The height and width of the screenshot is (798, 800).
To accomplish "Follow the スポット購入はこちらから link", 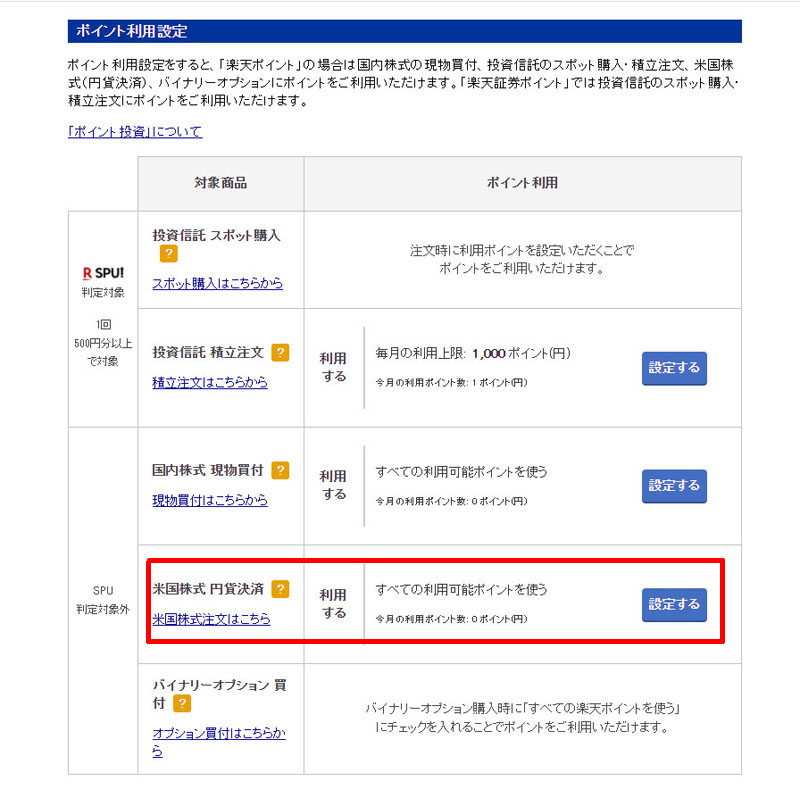I will coord(217,283).
